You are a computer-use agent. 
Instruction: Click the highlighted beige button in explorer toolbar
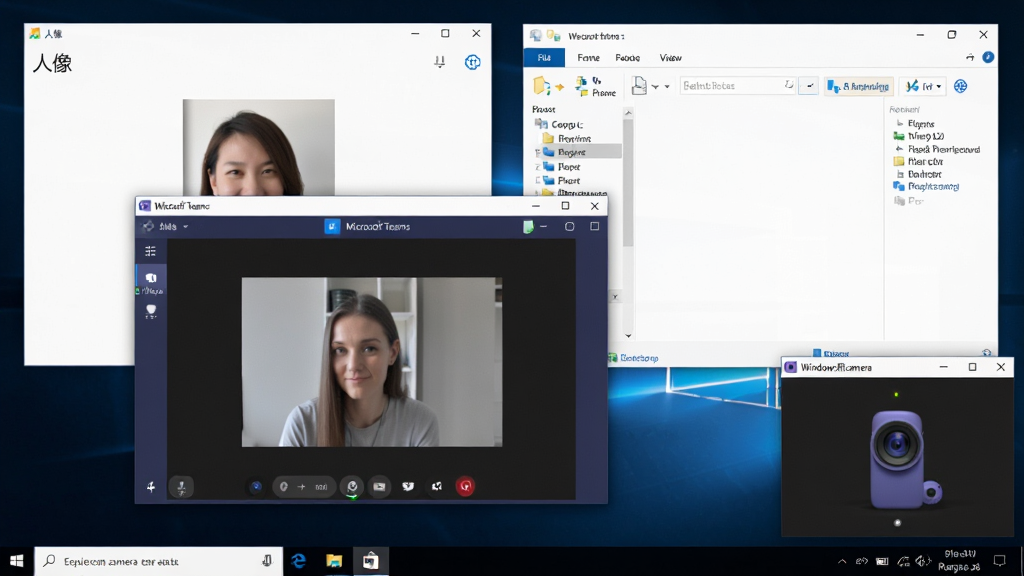pos(858,86)
